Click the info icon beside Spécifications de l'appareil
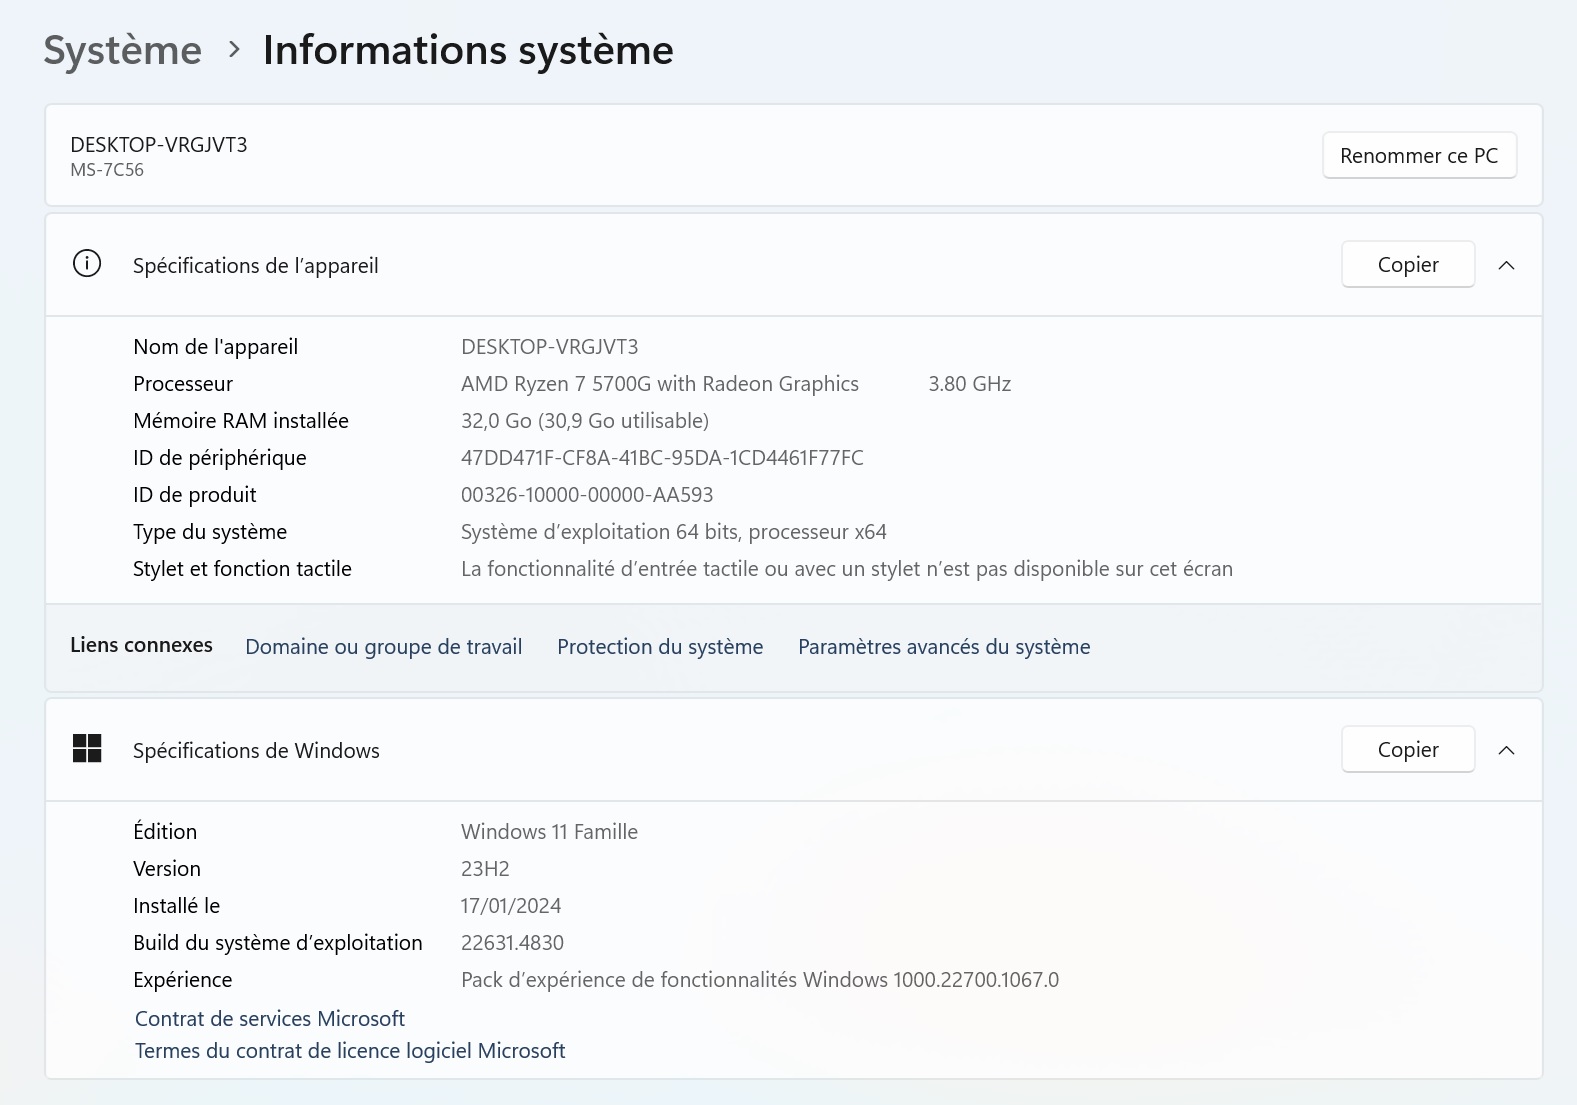The image size is (1577, 1105). point(87,264)
